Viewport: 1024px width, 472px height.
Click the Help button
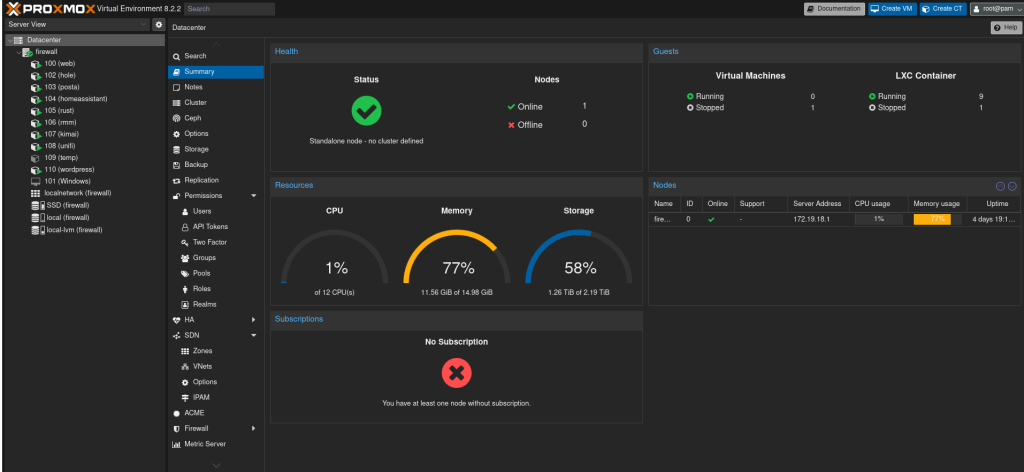pos(1006,27)
